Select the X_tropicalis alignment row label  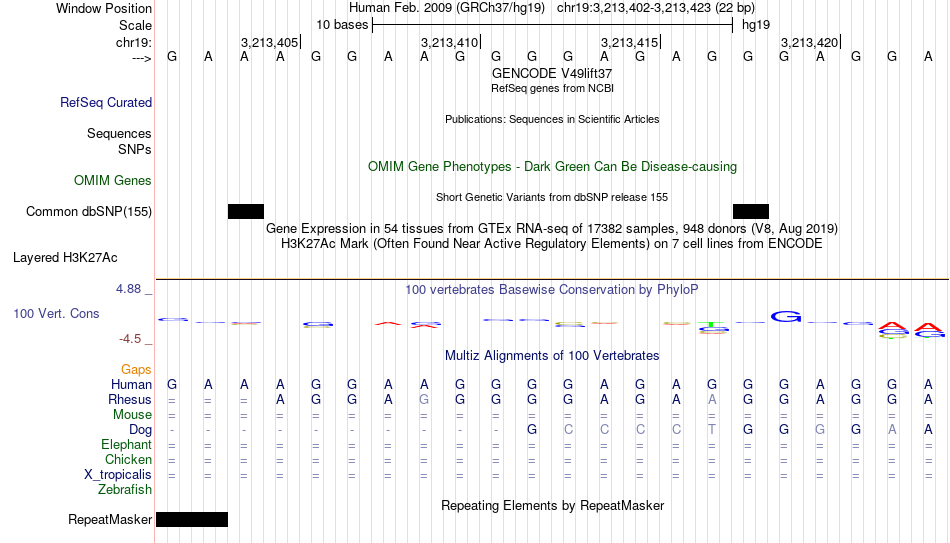click(x=118, y=475)
